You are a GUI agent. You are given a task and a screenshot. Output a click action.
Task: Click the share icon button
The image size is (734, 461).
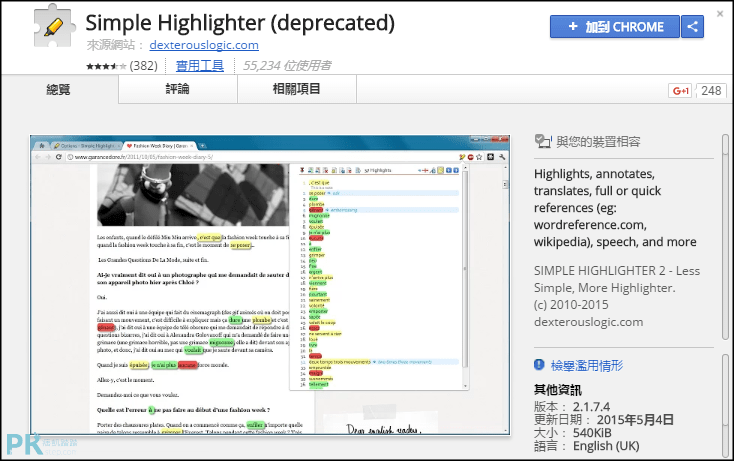tap(692, 27)
